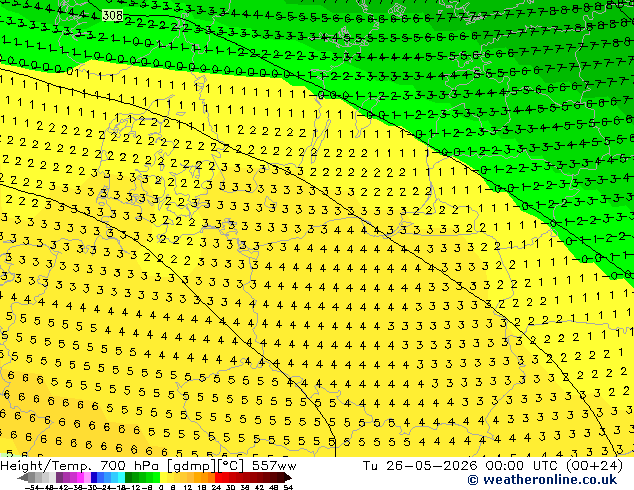This screenshot has height=490, width=634.
Task: Open the weatheronline.co.uk copyright link
Action: coord(542,480)
